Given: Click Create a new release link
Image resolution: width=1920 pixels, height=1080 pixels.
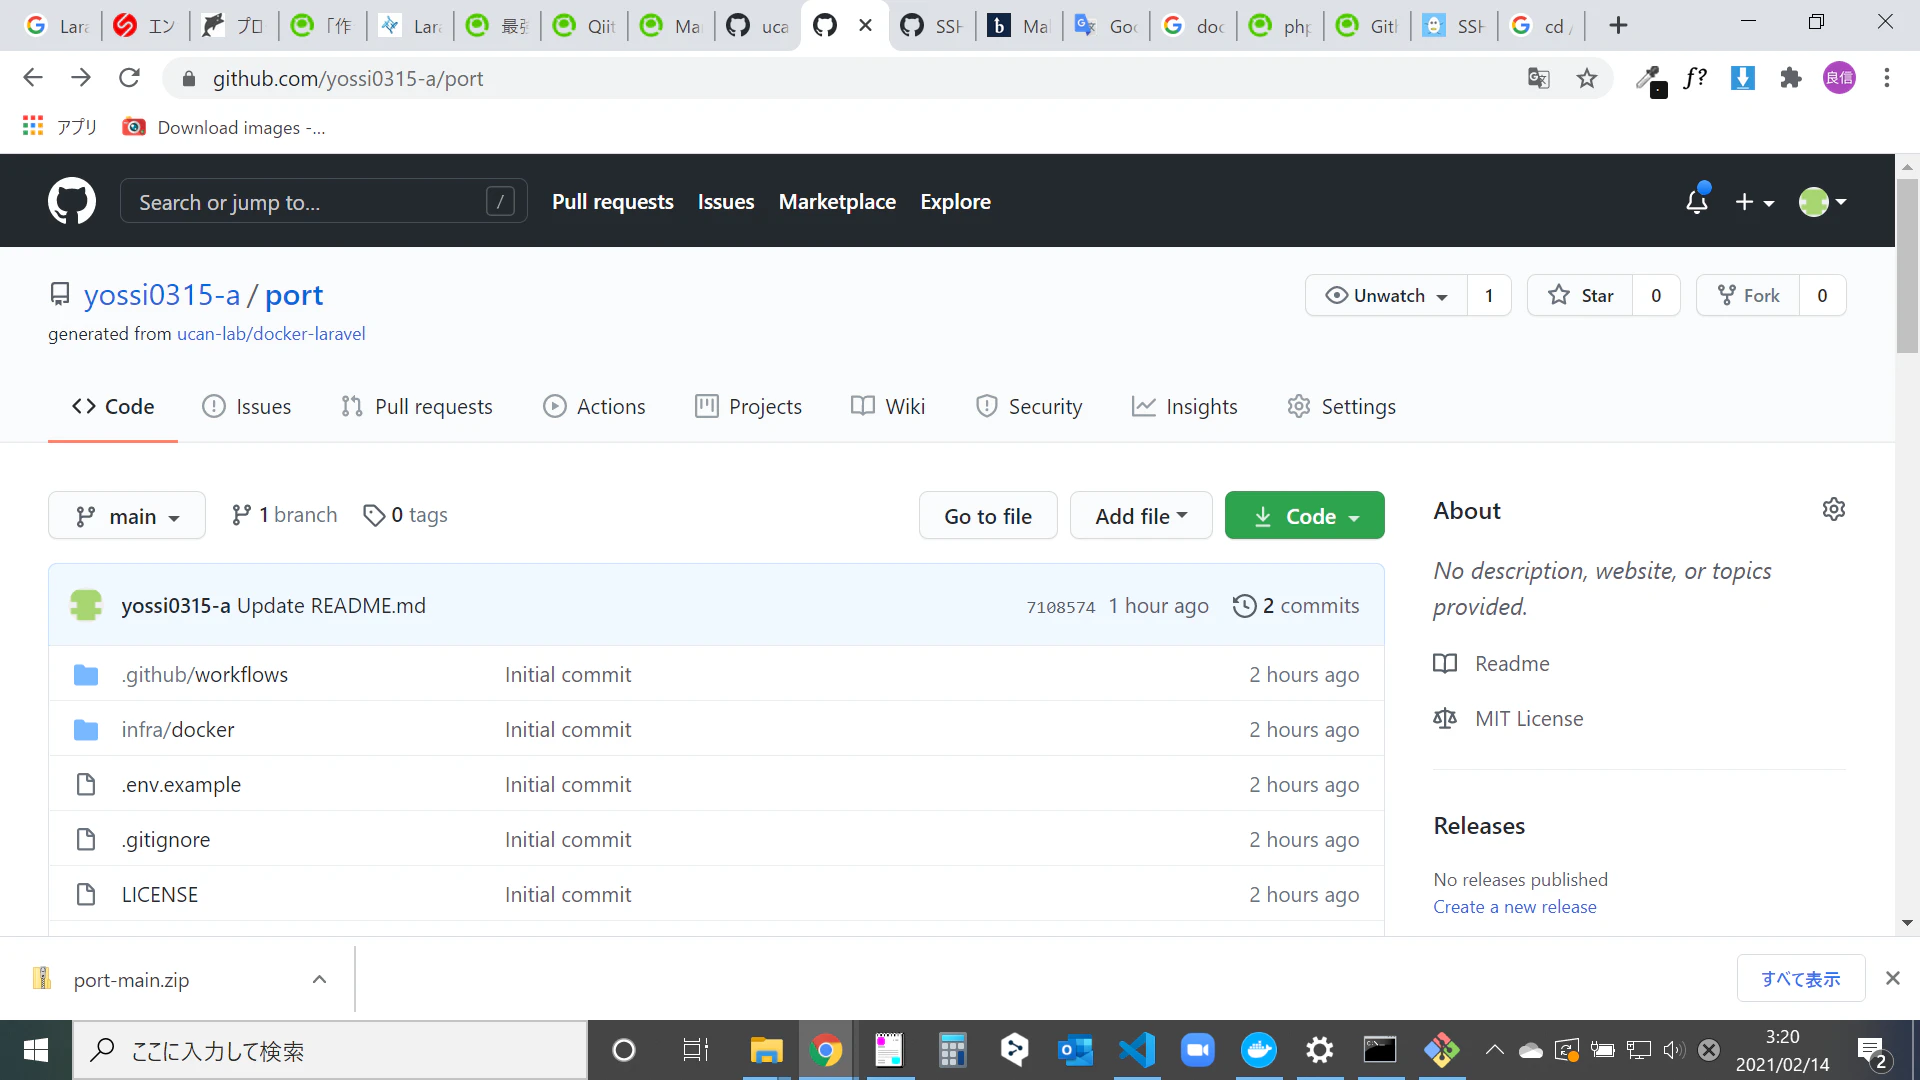Looking at the screenshot, I should [1514, 906].
